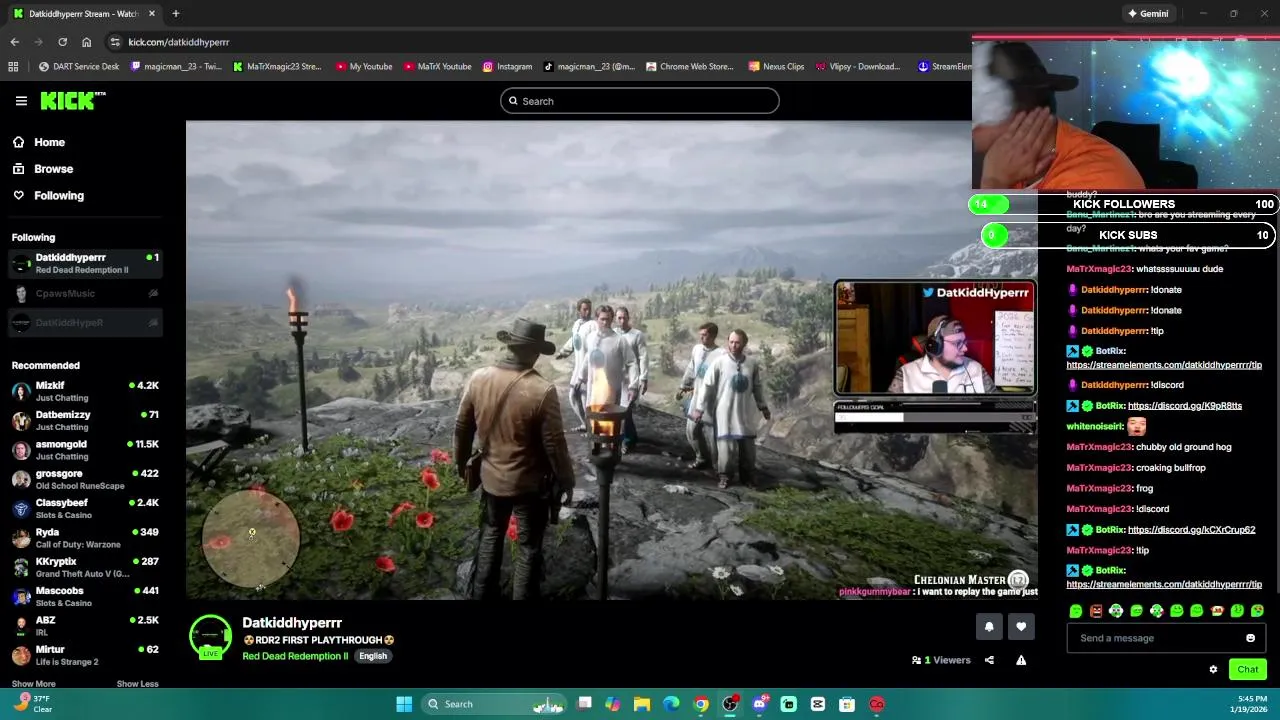
Task: Open the weather widget on taskbar
Action: [x=32, y=704]
